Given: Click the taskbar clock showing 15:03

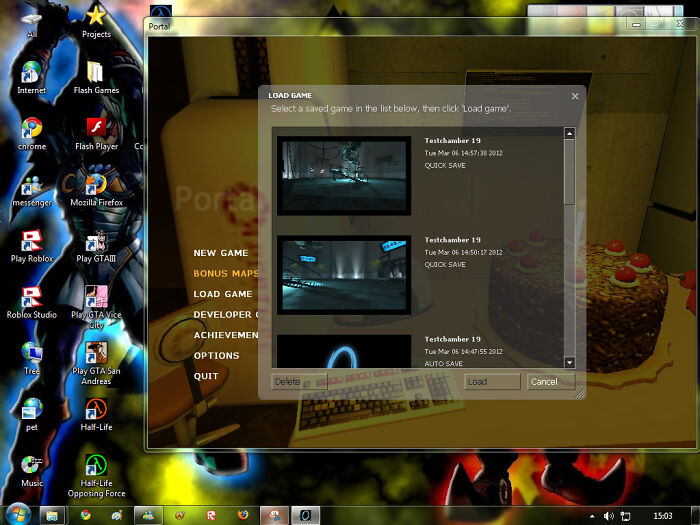Looking at the screenshot, I should coord(662,516).
